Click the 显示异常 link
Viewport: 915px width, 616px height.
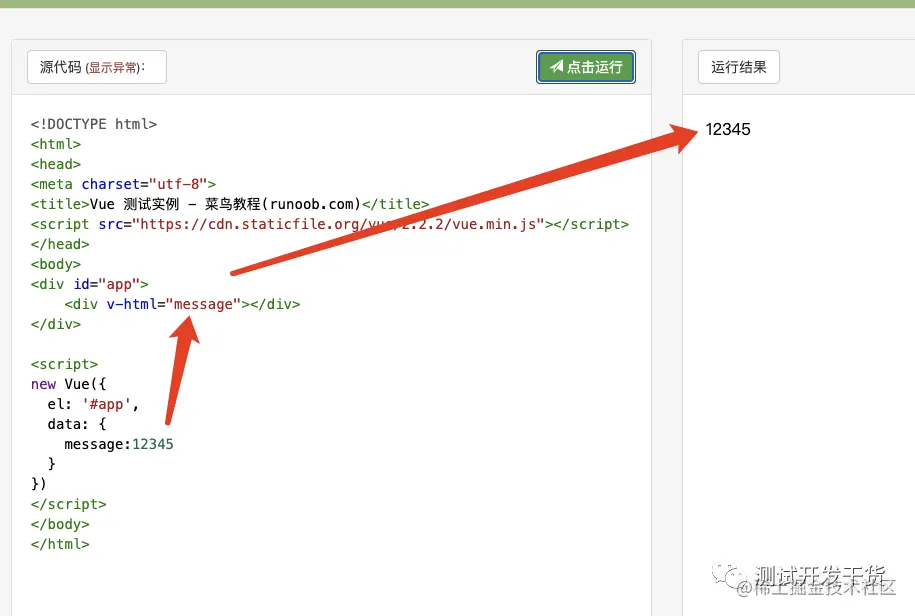tap(113, 68)
